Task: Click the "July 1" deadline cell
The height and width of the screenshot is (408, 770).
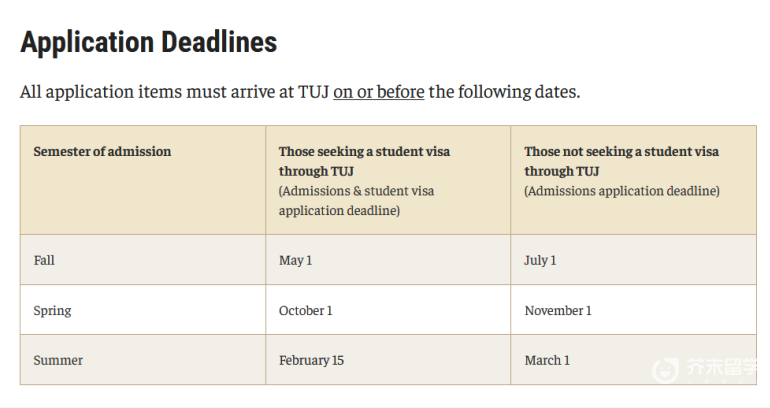Action: coord(633,260)
